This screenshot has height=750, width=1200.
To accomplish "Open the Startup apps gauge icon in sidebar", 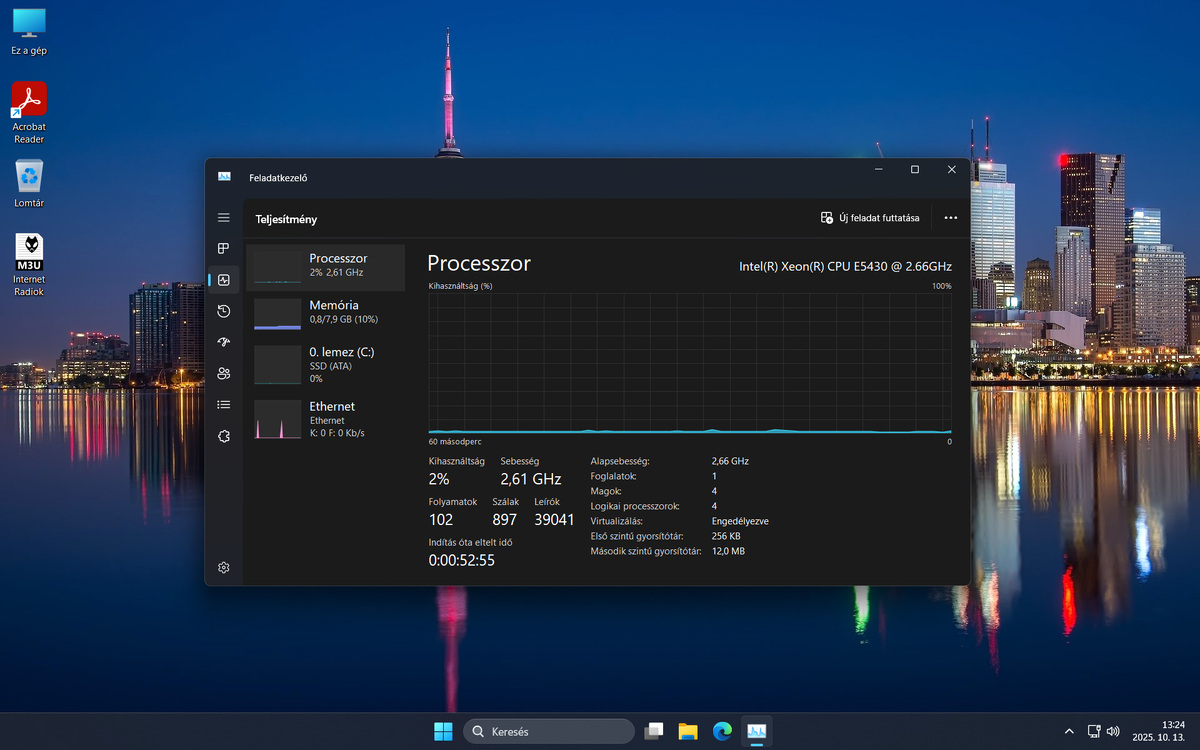I will [x=224, y=342].
